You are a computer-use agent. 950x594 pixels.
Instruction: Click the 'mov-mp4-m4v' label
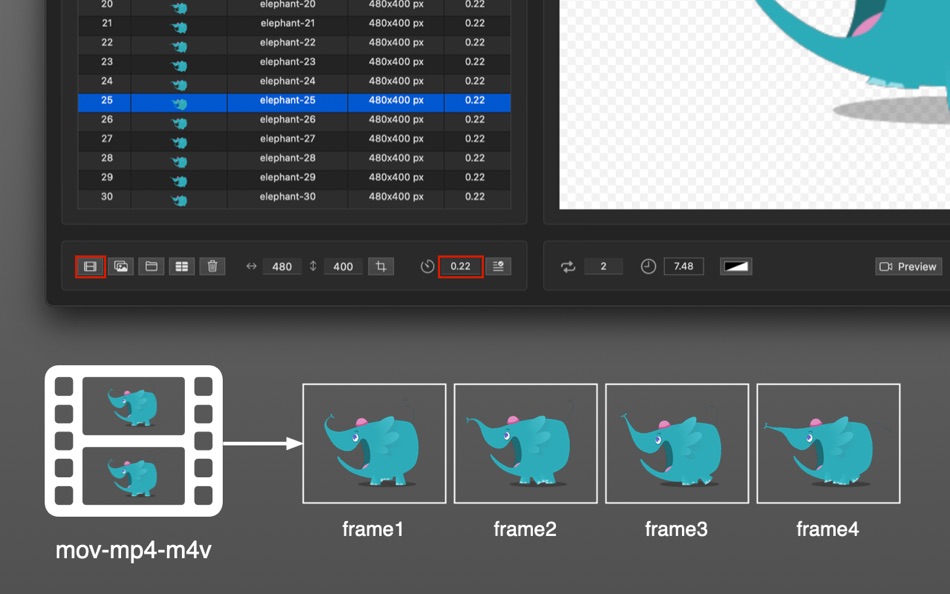click(x=133, y=550)
